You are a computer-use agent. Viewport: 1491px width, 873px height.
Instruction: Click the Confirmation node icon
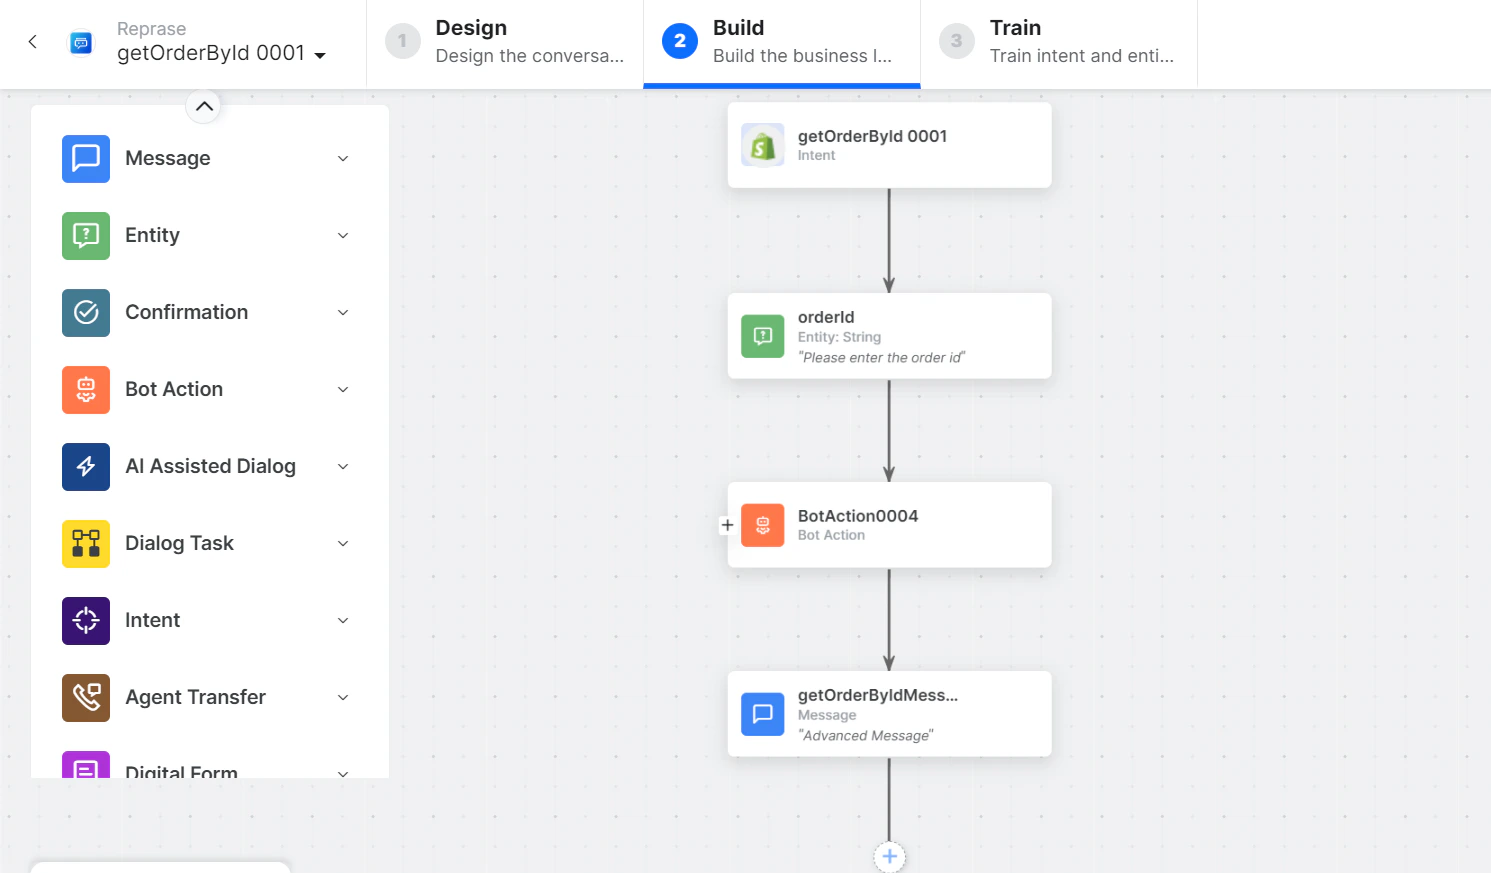tap(85, 312)
